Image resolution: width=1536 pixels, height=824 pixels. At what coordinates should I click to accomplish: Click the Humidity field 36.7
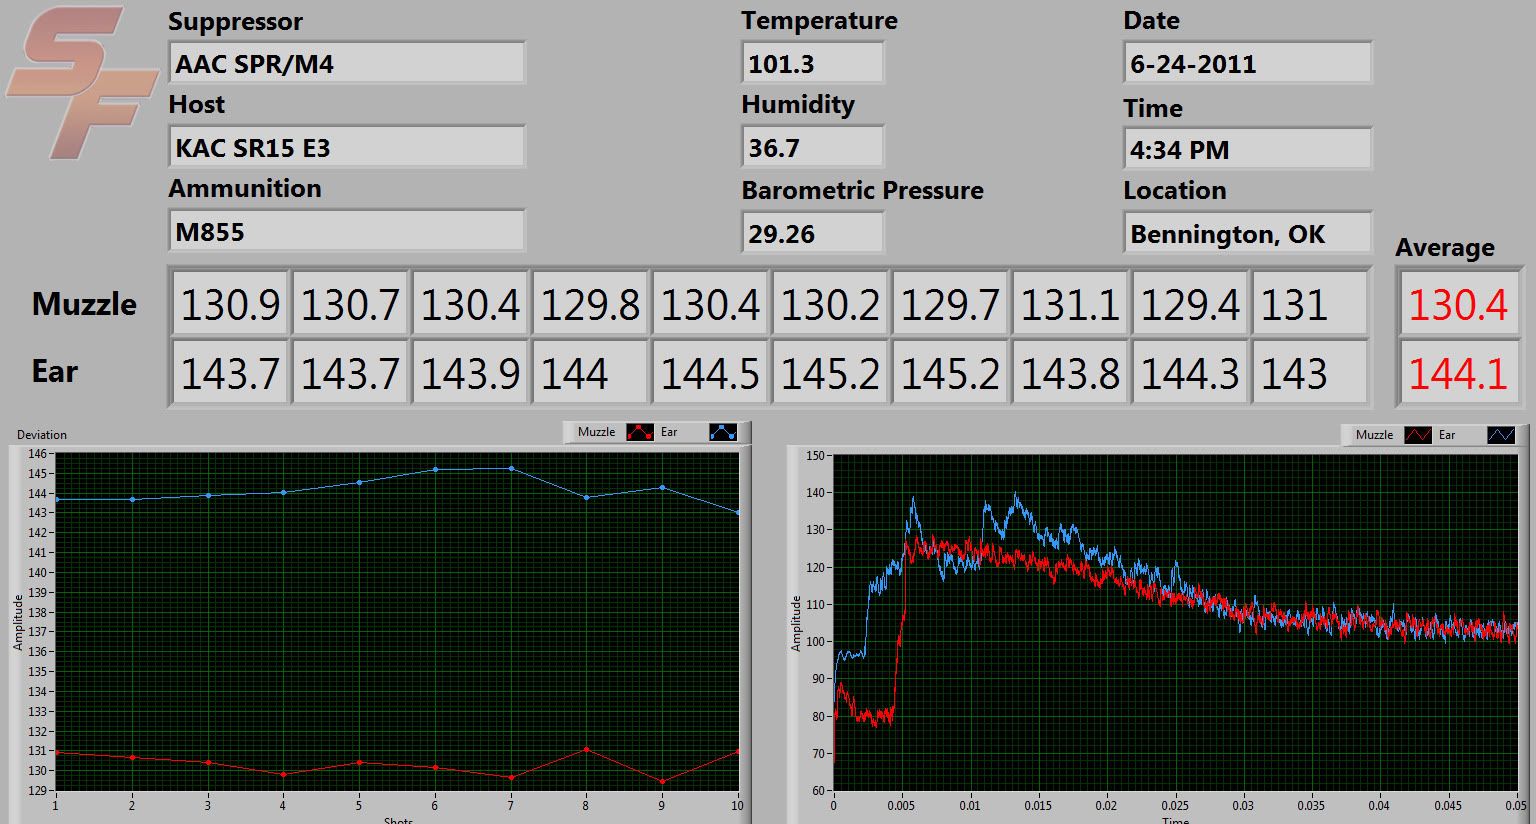813,147
